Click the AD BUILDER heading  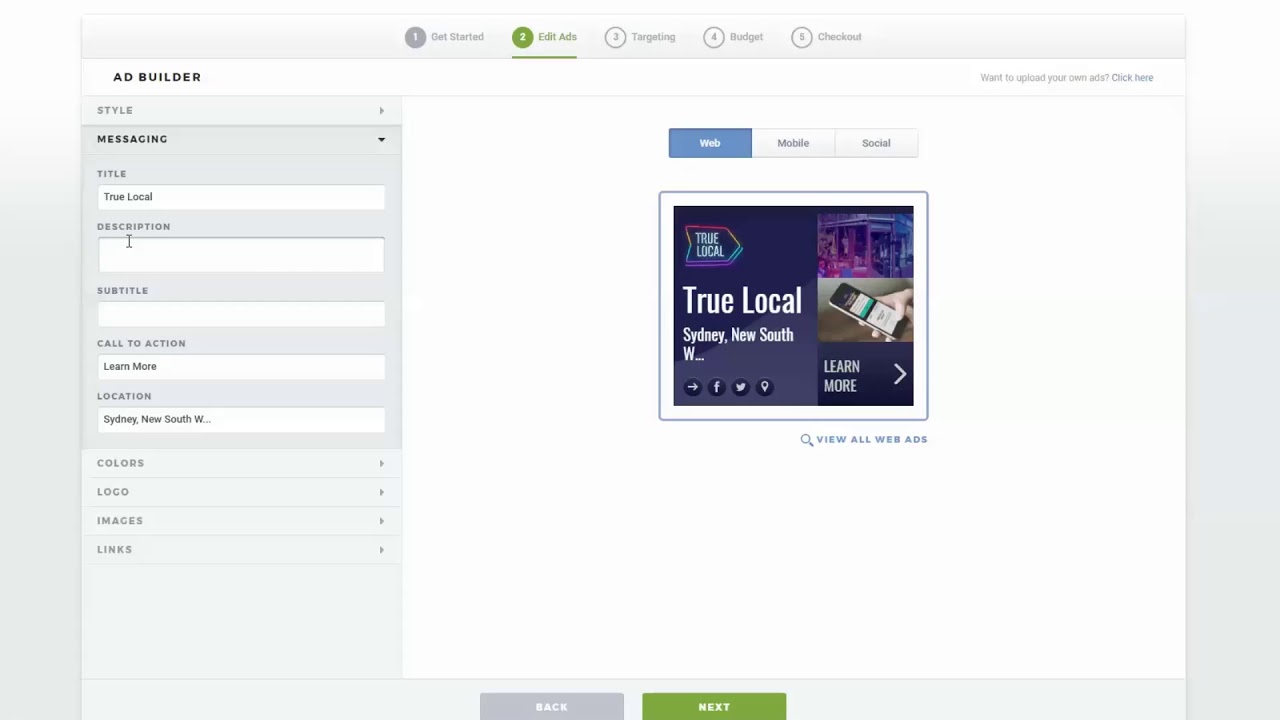coord(157,77)
